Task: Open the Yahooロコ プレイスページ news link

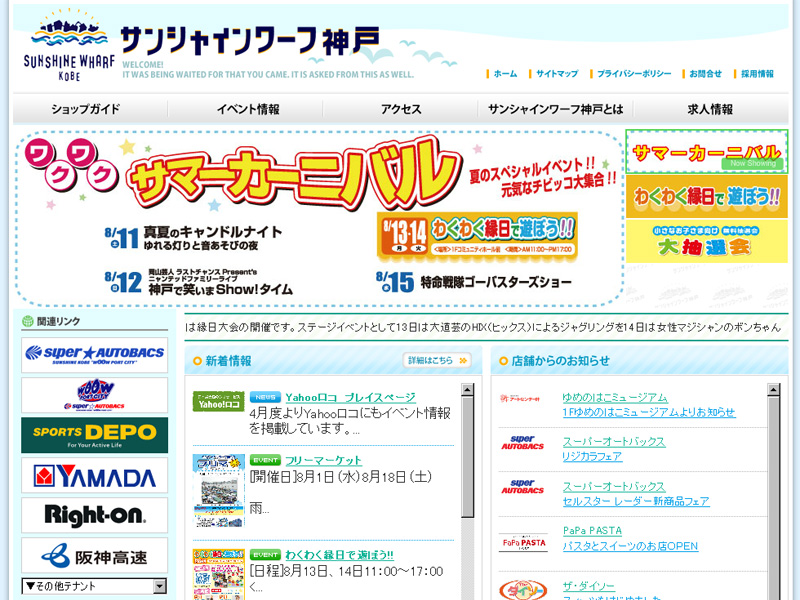Action: (351, 397)
